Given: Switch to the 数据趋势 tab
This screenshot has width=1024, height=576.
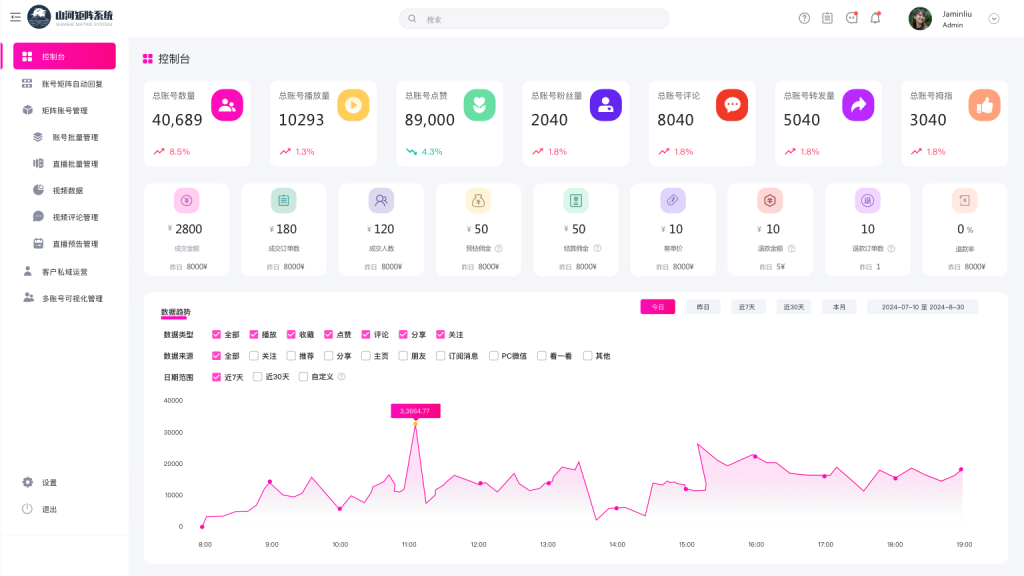Looking at the screenshot, I should 176,312.
